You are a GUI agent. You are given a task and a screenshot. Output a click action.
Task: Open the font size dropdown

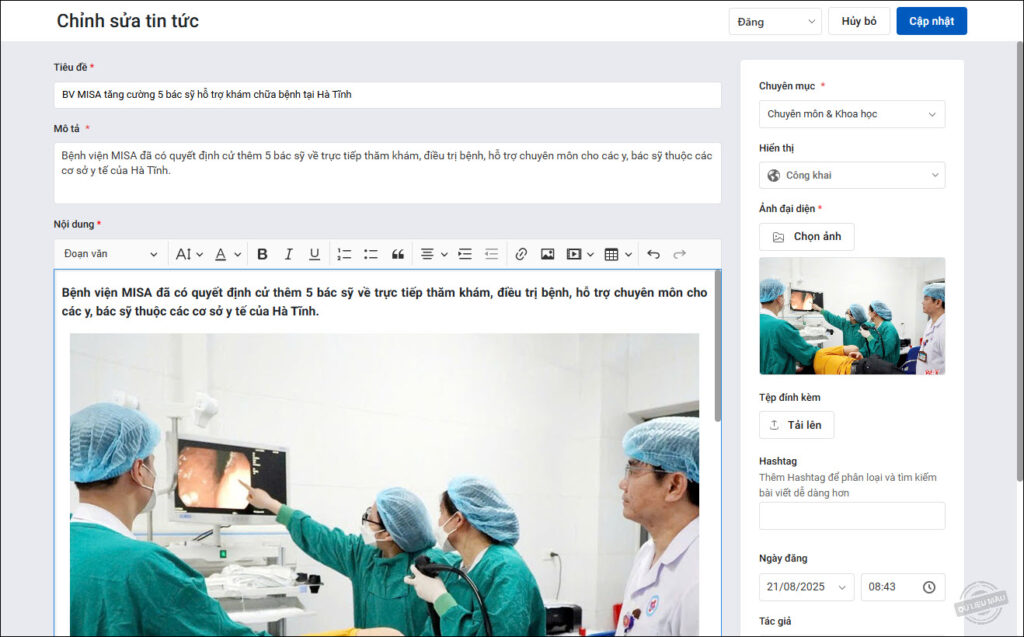click(189, 254)
